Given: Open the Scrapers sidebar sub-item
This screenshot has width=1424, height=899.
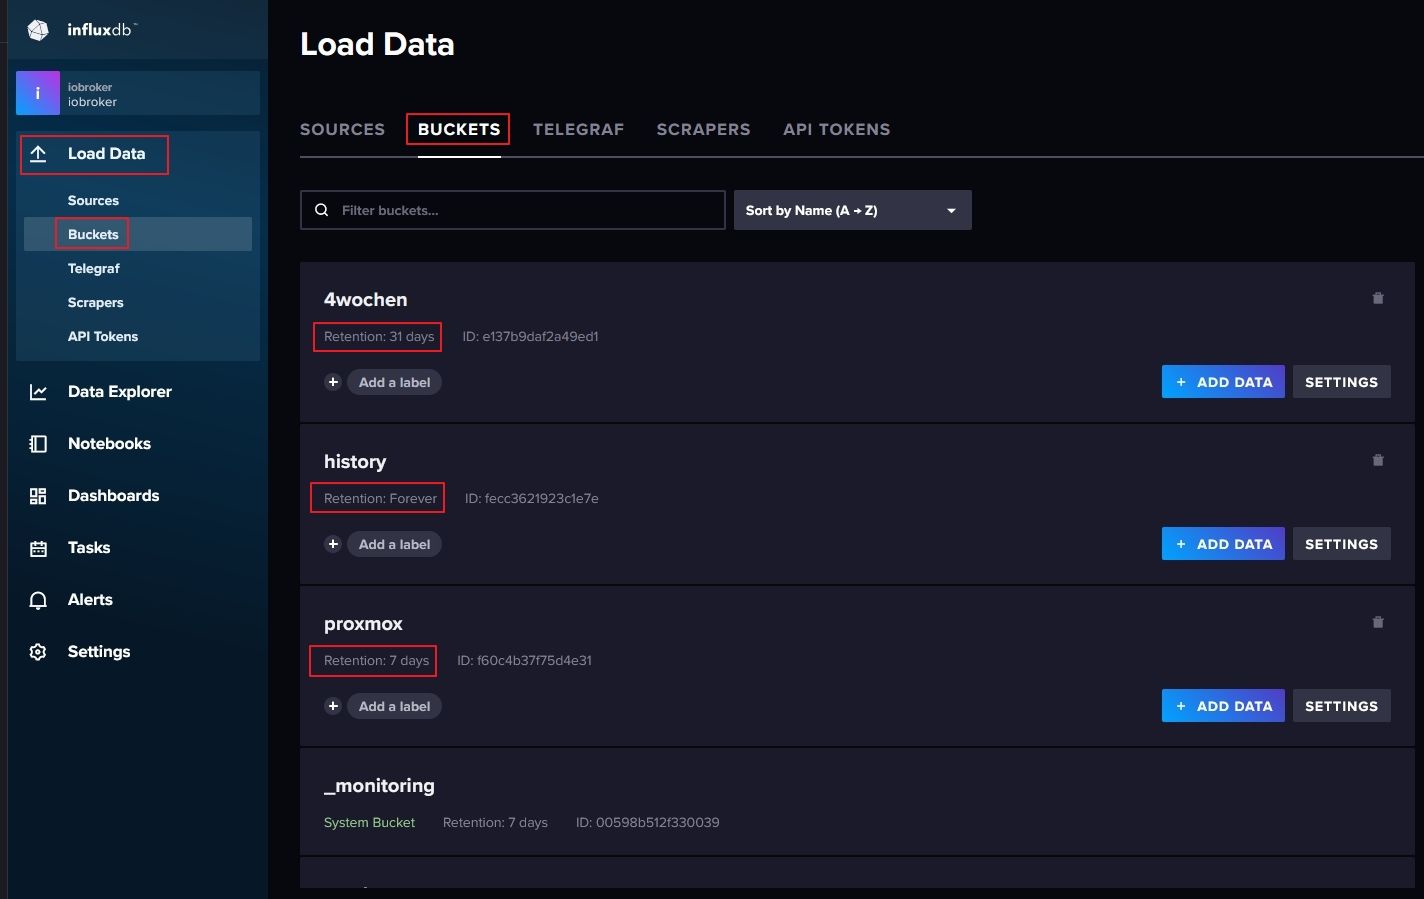Looking at the screenshot, I should coord(96,303).
